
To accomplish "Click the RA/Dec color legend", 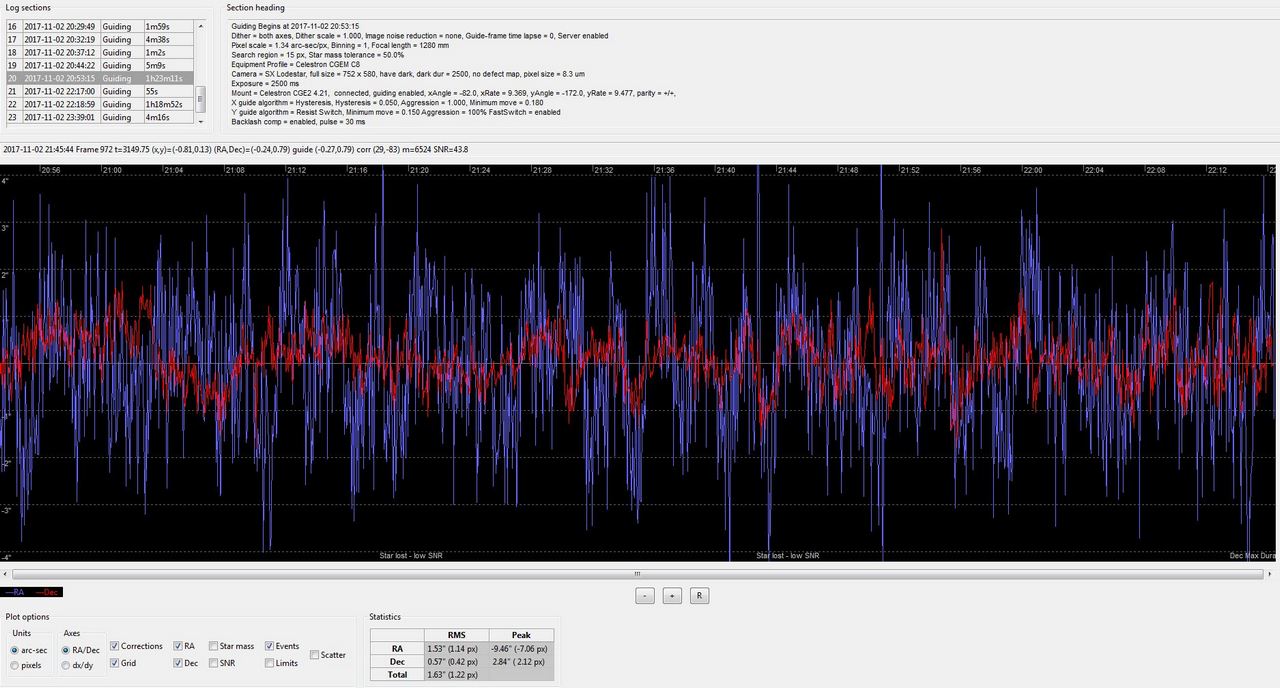I will [33, 592].
